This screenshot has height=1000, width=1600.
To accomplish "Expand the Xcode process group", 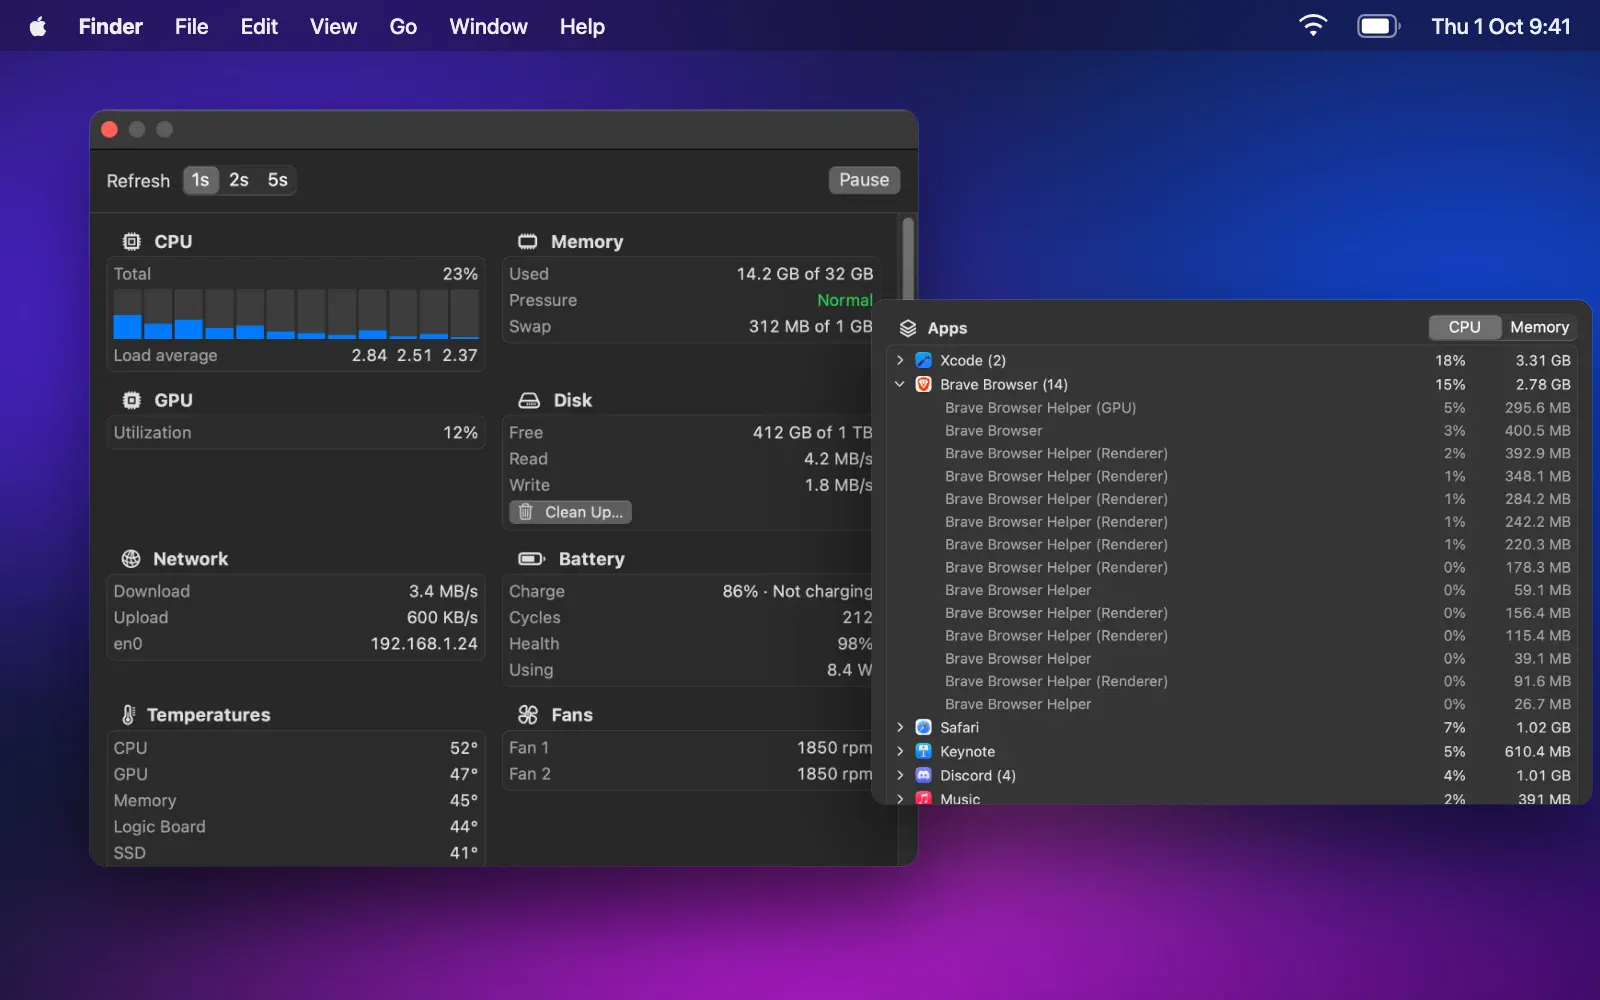I will (x=900, y=360).
